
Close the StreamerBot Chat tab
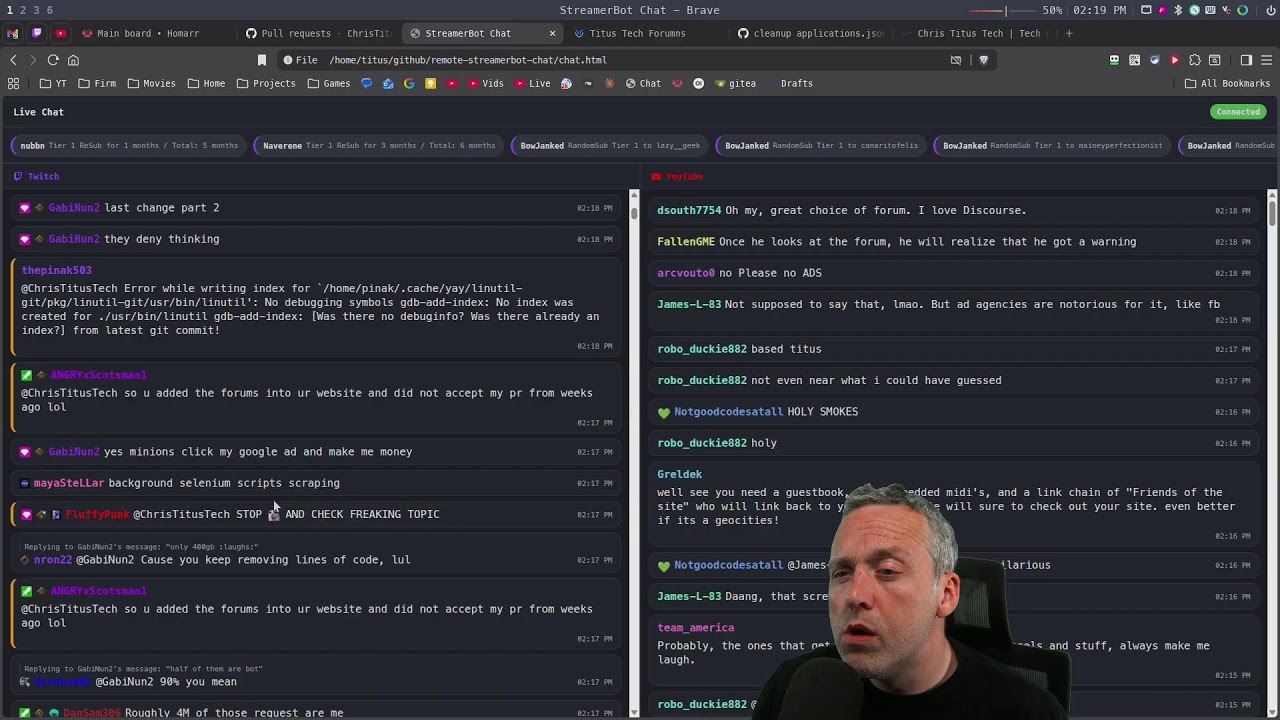click(552, 33)
